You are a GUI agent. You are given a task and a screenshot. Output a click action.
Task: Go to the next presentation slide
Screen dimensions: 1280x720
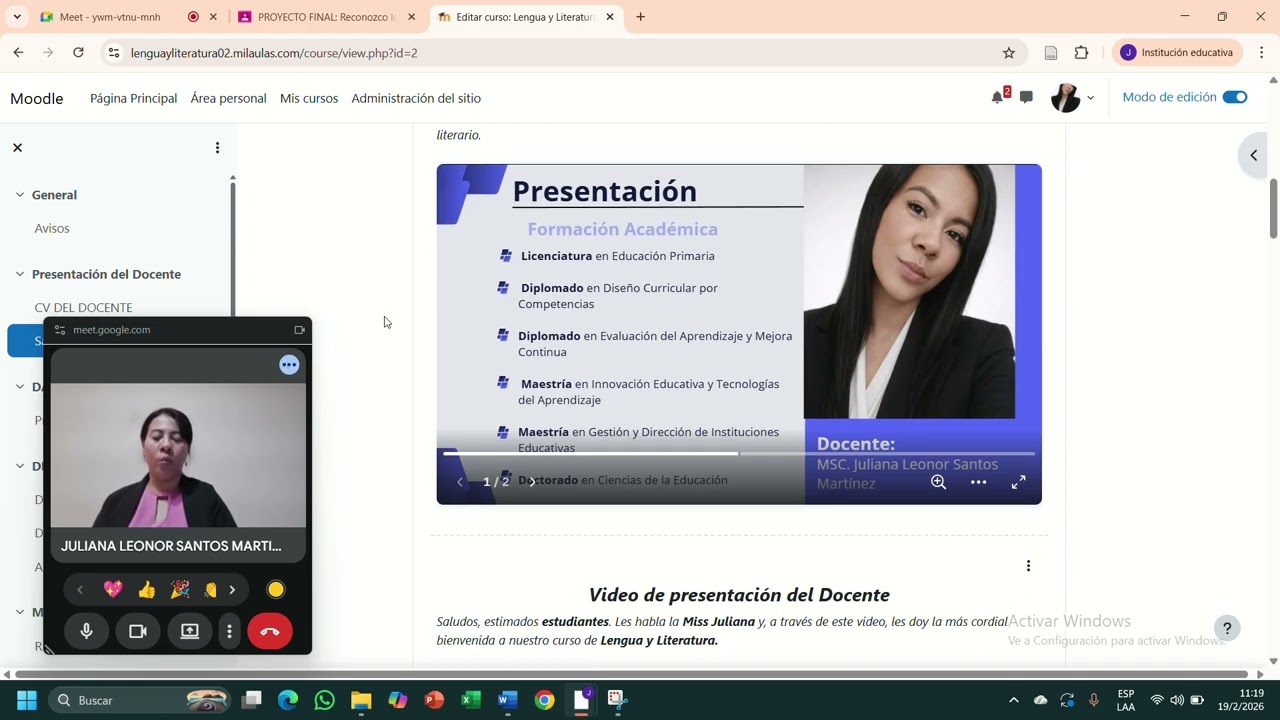pyautogui.click(x=531, y=481)
